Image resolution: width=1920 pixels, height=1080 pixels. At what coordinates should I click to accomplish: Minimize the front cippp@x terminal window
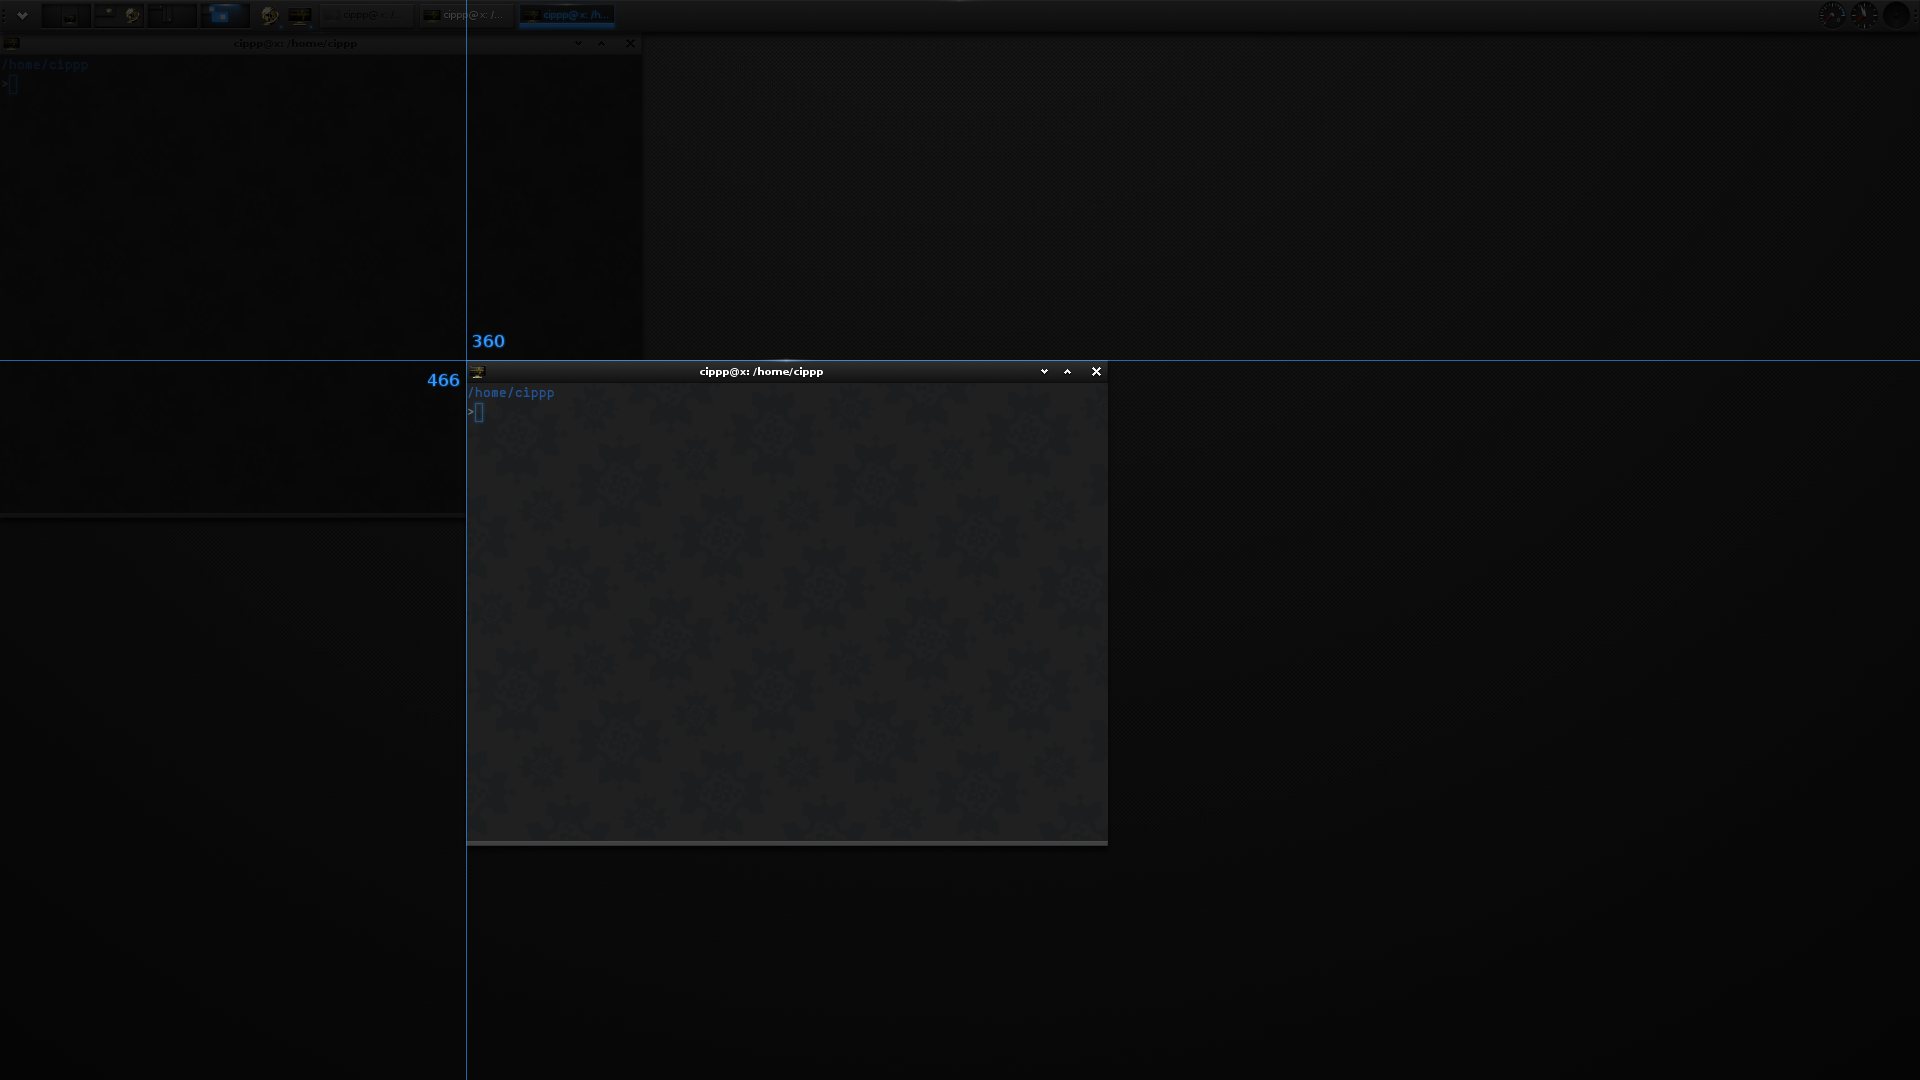tap(1044, 371)
